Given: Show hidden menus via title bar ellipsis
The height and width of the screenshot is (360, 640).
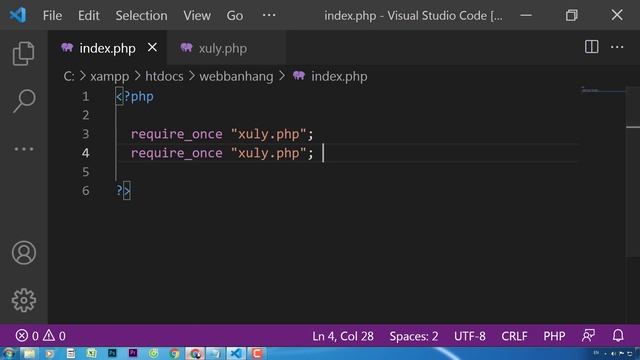Looking at the screenshot, I should [269, 15].
